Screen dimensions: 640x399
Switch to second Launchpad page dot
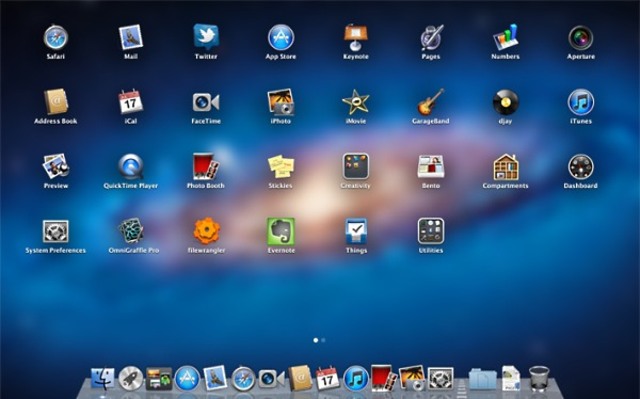[x=323, y=340]
